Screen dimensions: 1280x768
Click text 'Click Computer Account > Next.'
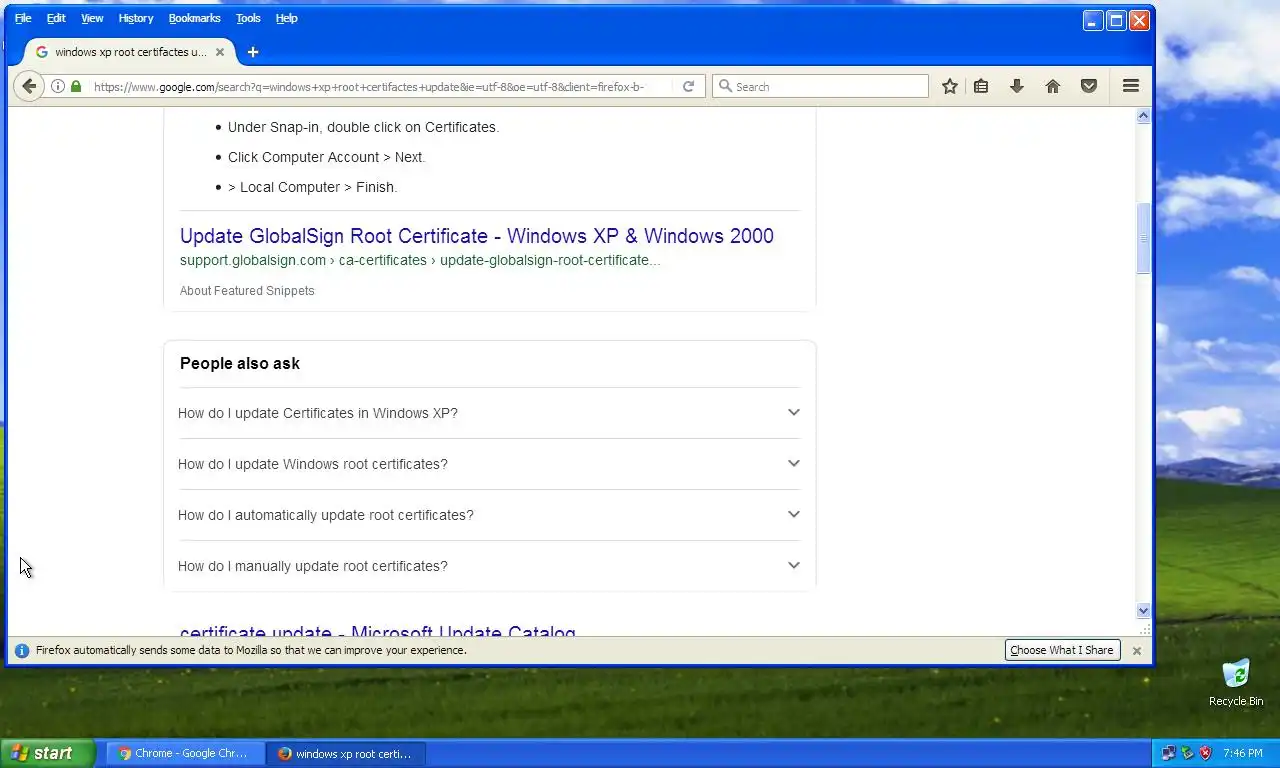[327, 157]
